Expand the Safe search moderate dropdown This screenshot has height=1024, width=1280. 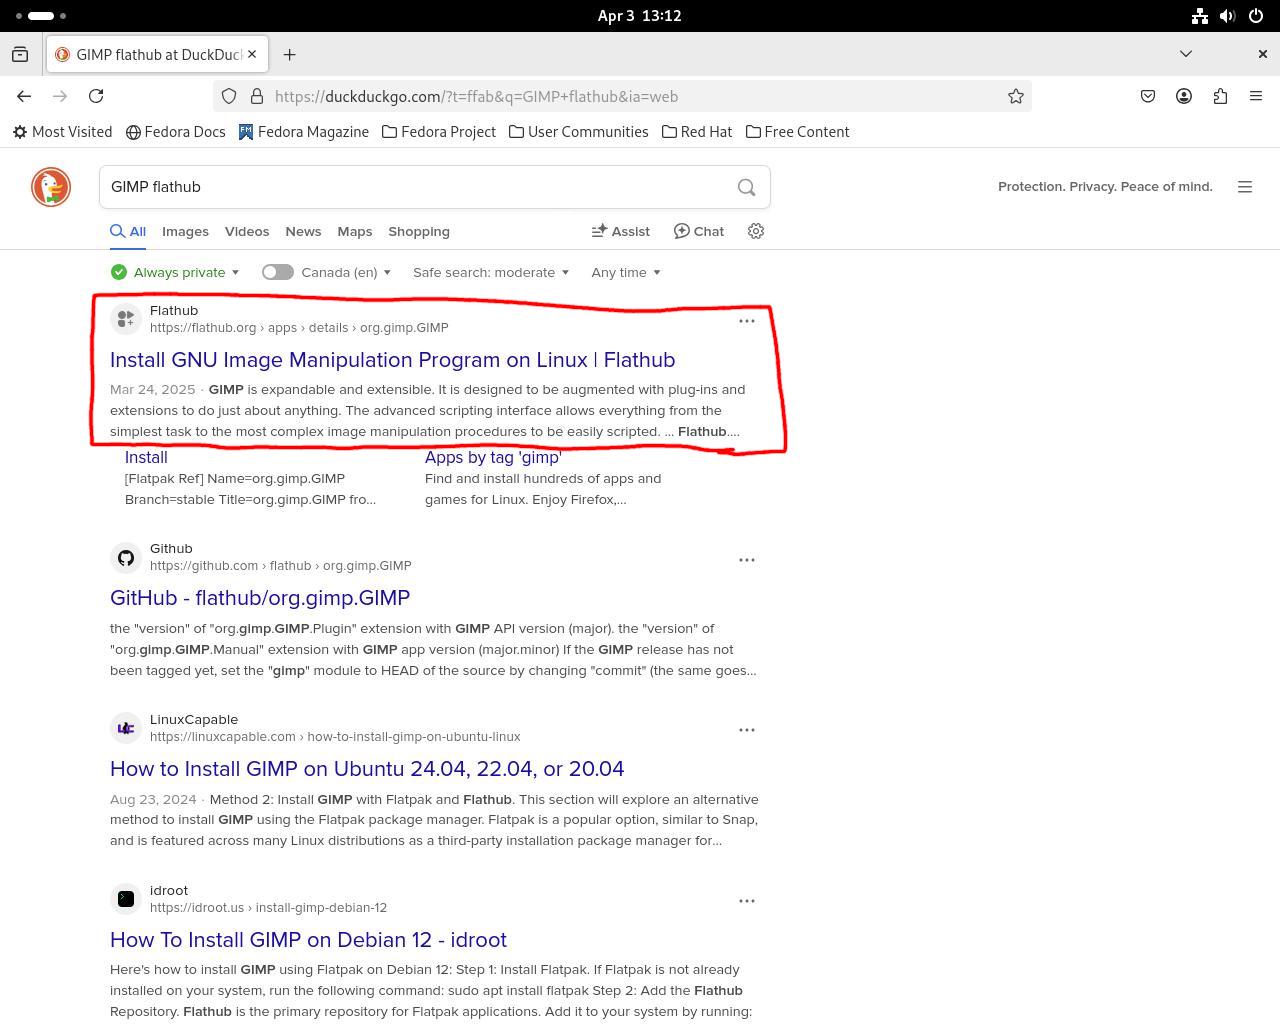tap(491, 272)
